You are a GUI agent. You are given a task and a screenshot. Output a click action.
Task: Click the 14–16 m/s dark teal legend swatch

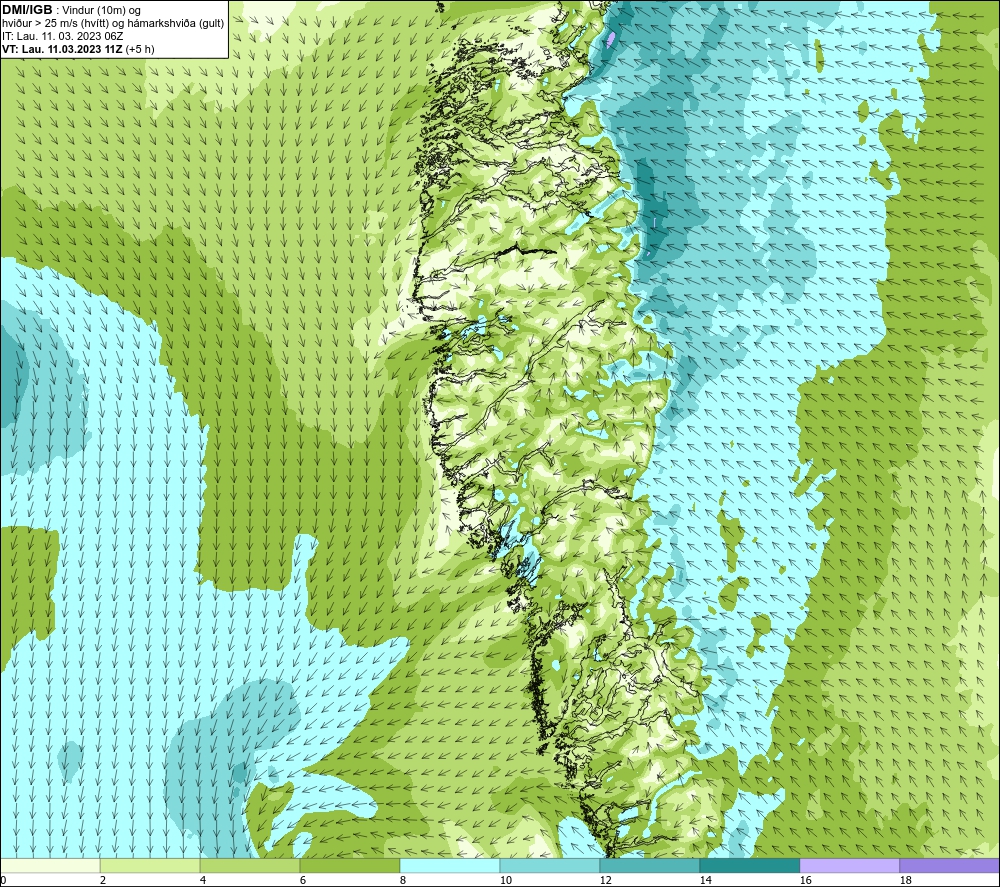(749, 865)
